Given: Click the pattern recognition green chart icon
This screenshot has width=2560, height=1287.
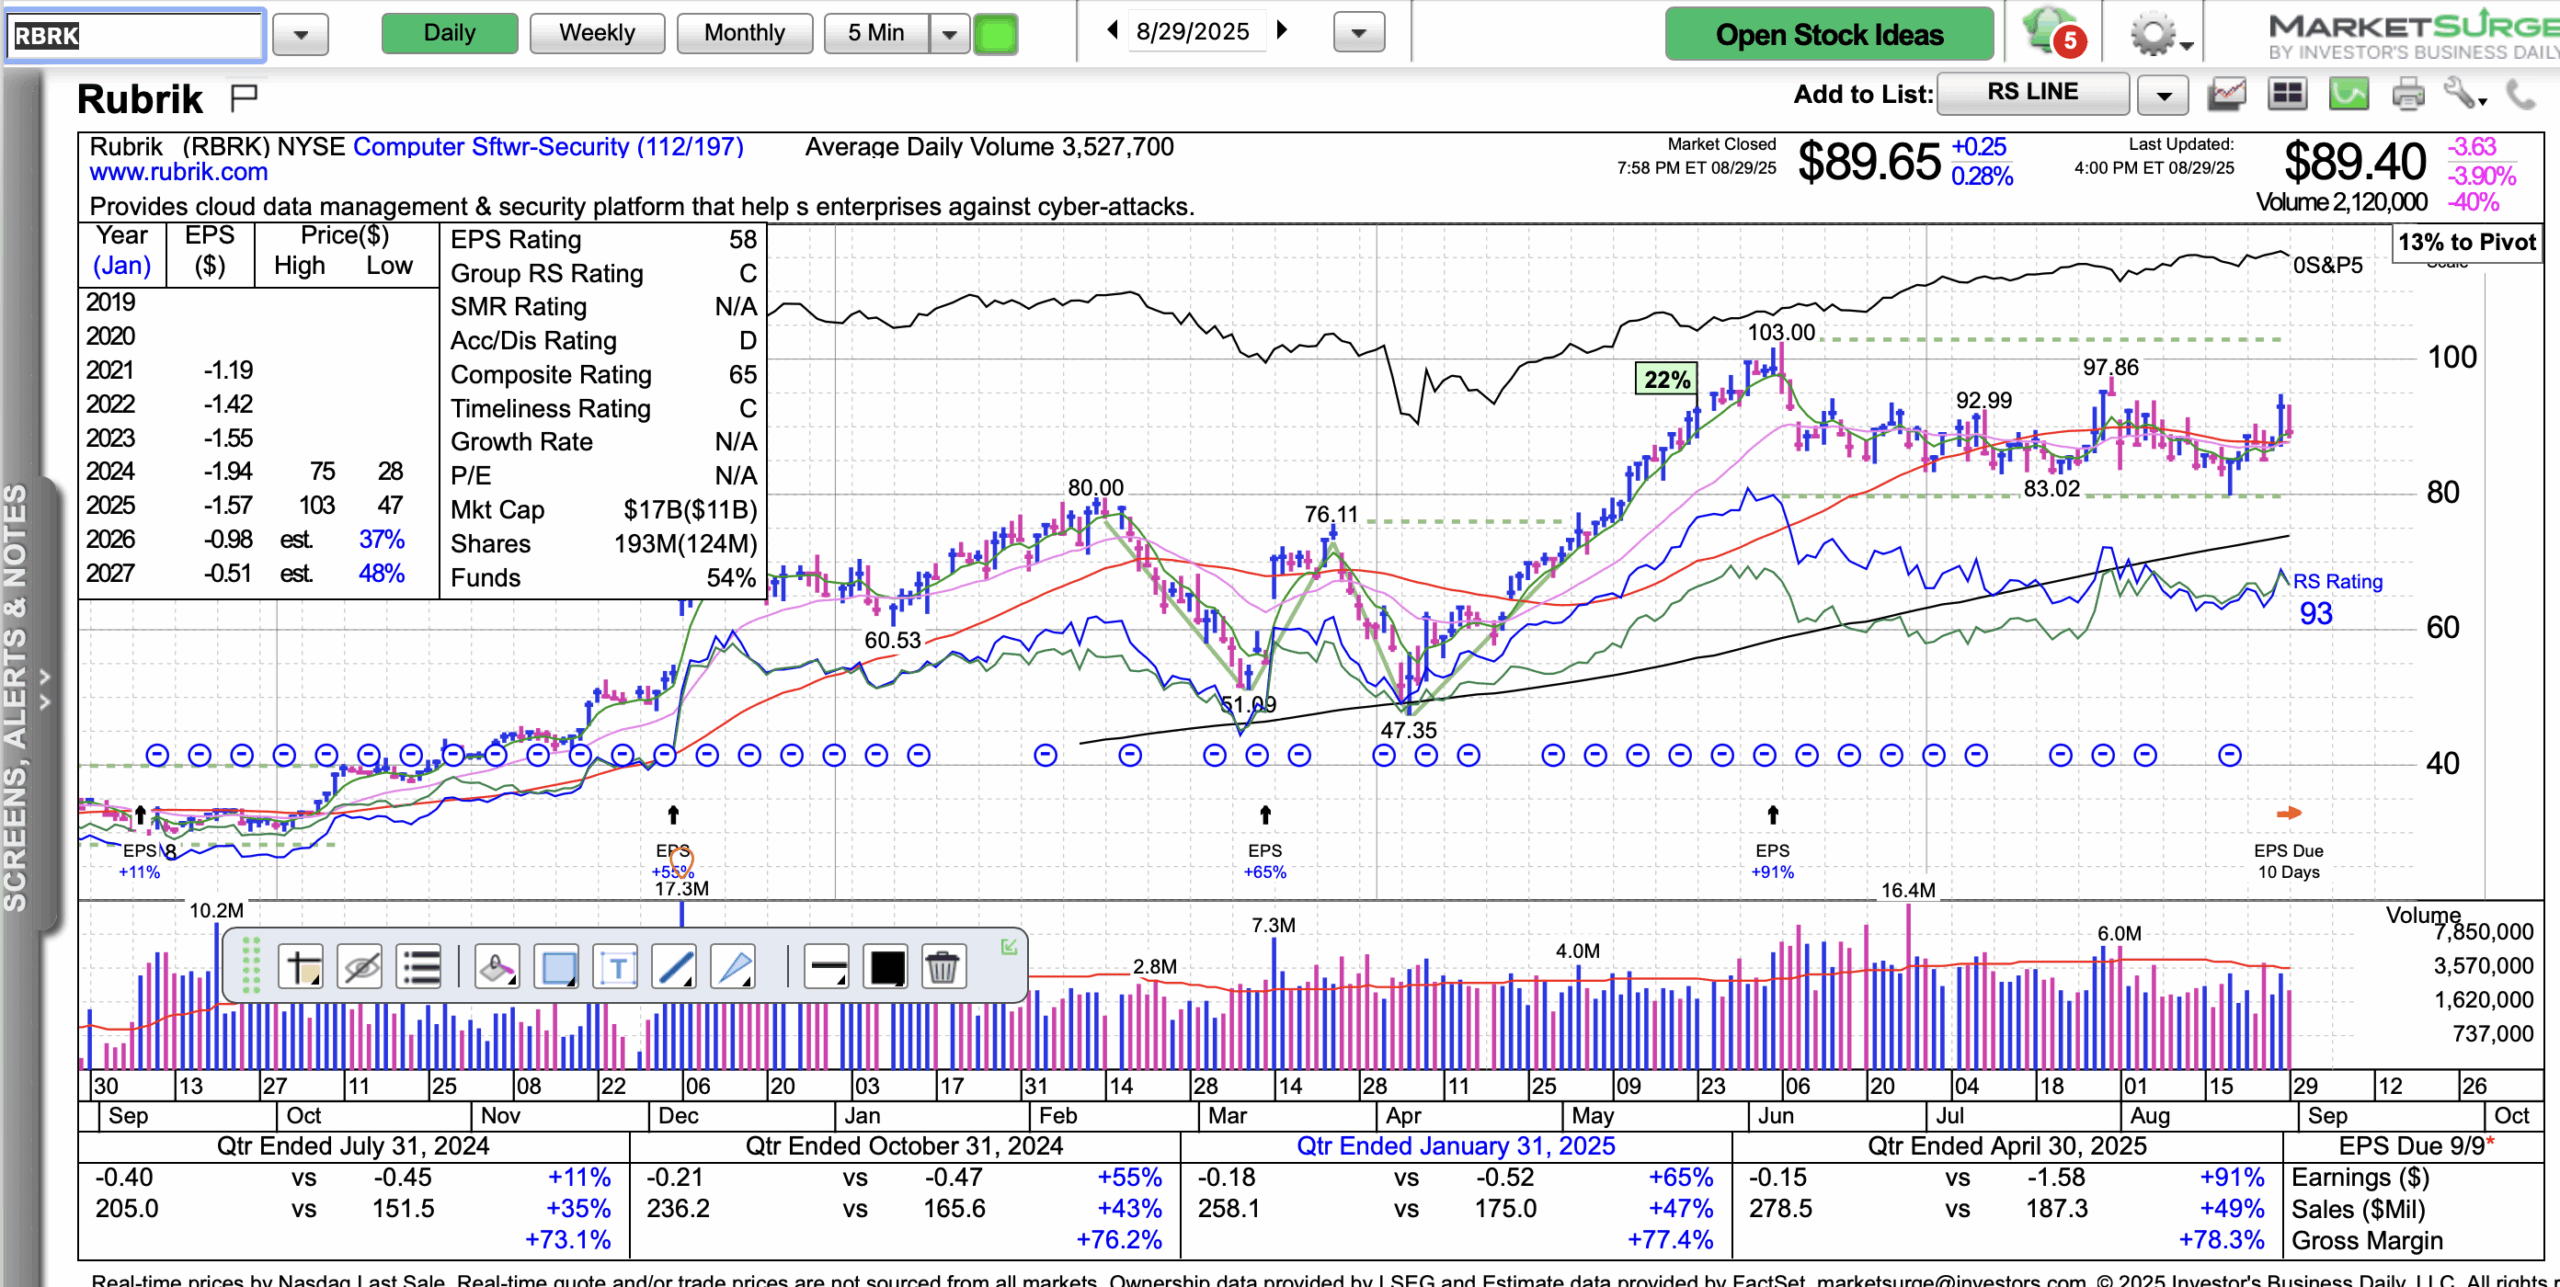Looking at the screenshot, I should pos(2348,95).
